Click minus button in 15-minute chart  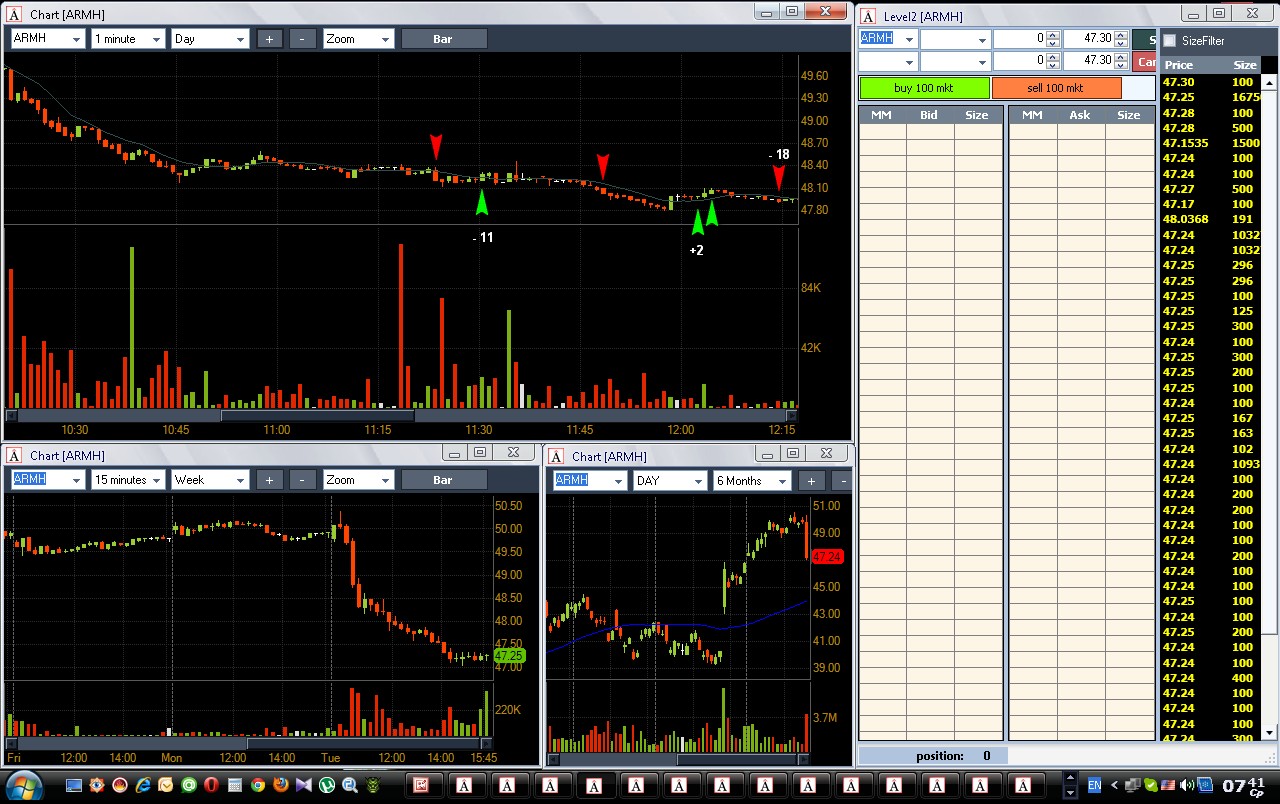click(303, 480)
